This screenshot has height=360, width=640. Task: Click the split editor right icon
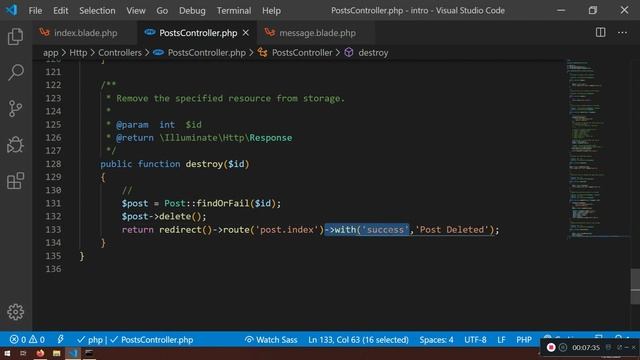point(600,32)
